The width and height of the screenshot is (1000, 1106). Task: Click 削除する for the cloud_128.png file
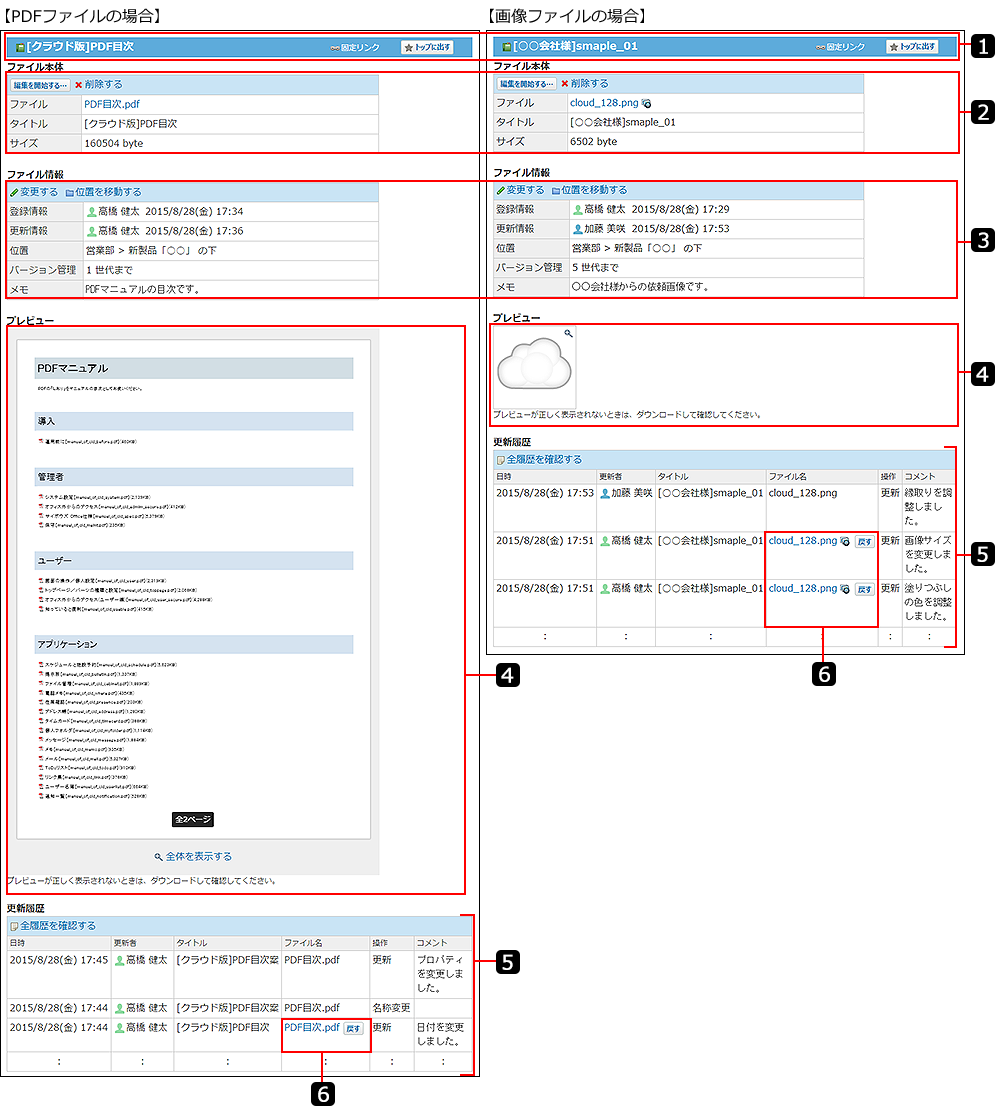pyautogui.click(x=589, y=83)
